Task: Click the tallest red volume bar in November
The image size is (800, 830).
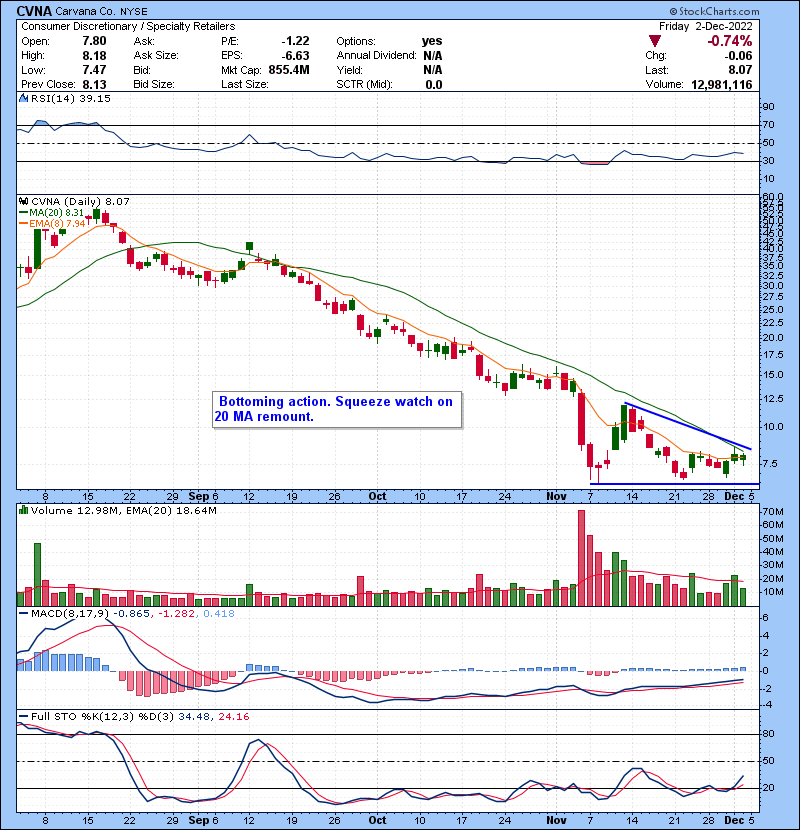Action: tap(581, 558)
